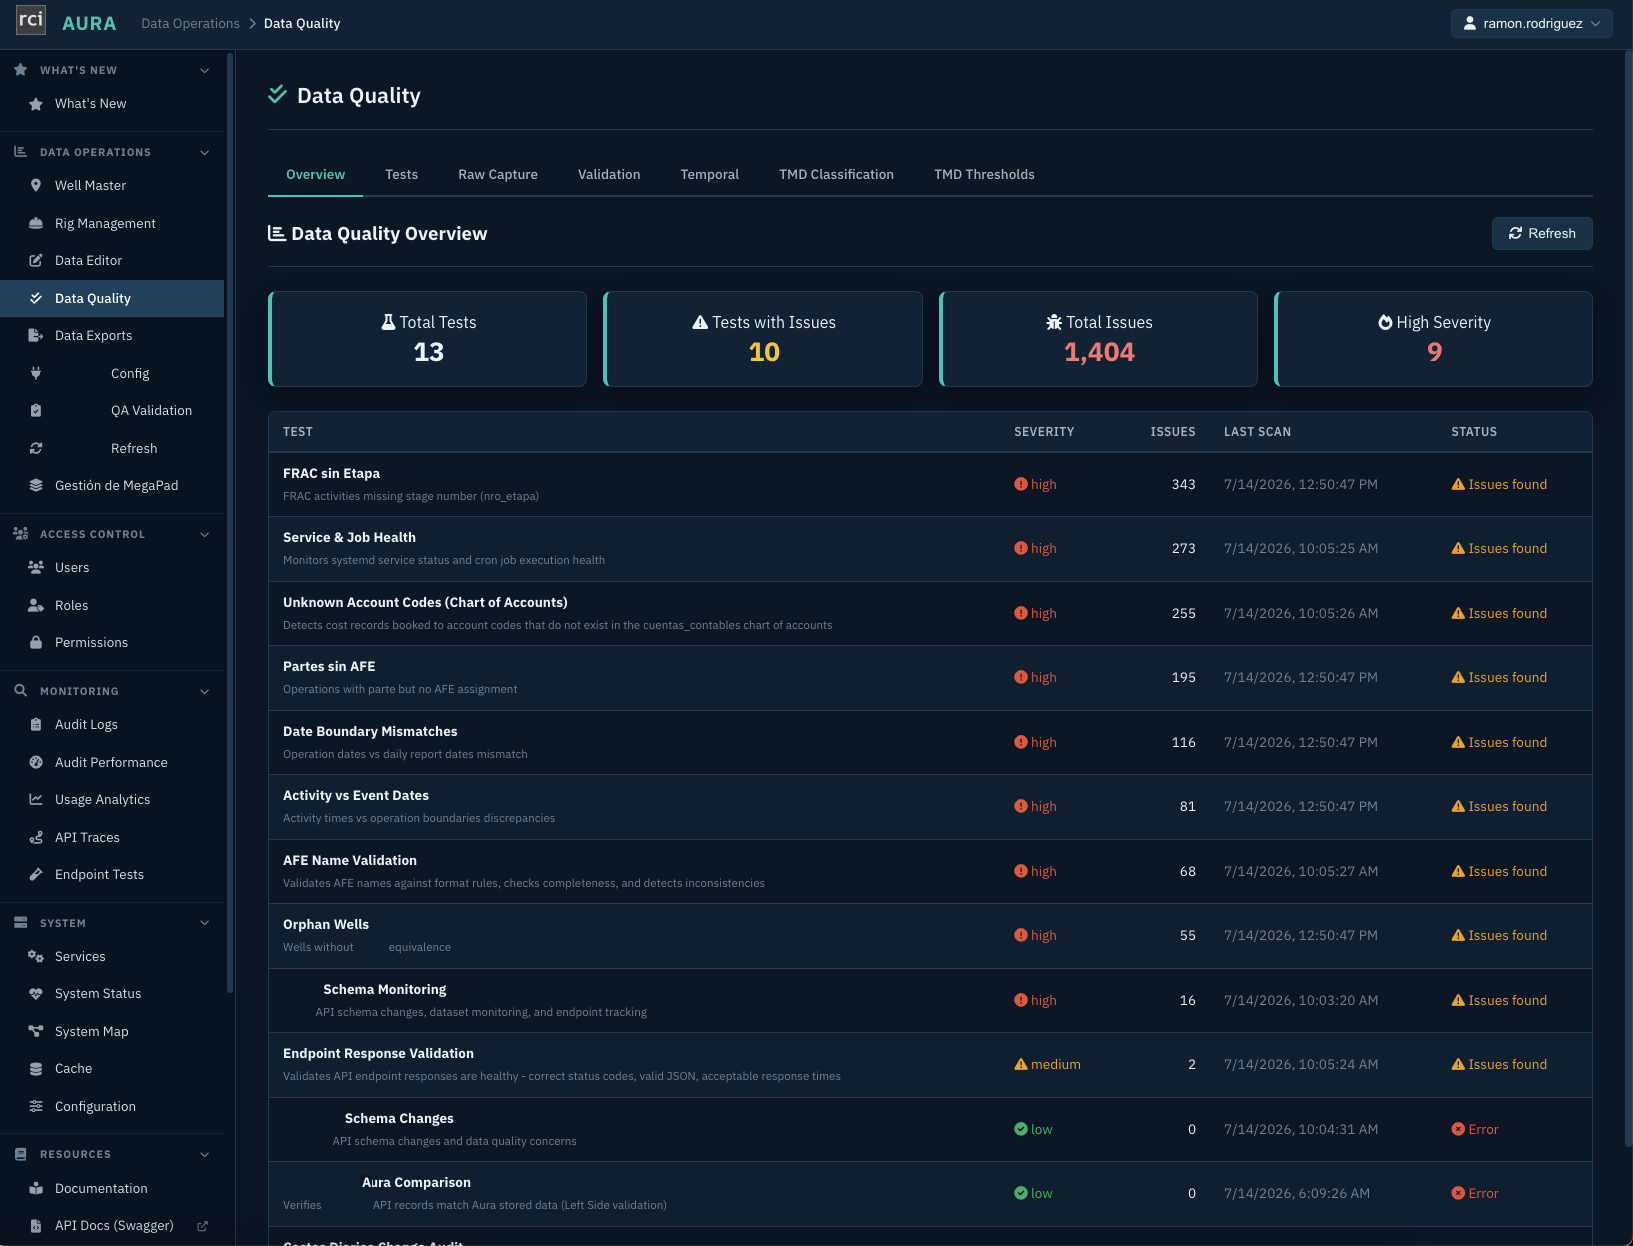Click the Issues found status for Schema Monitoring
The image size is (1633, 1246).
1499,1000
